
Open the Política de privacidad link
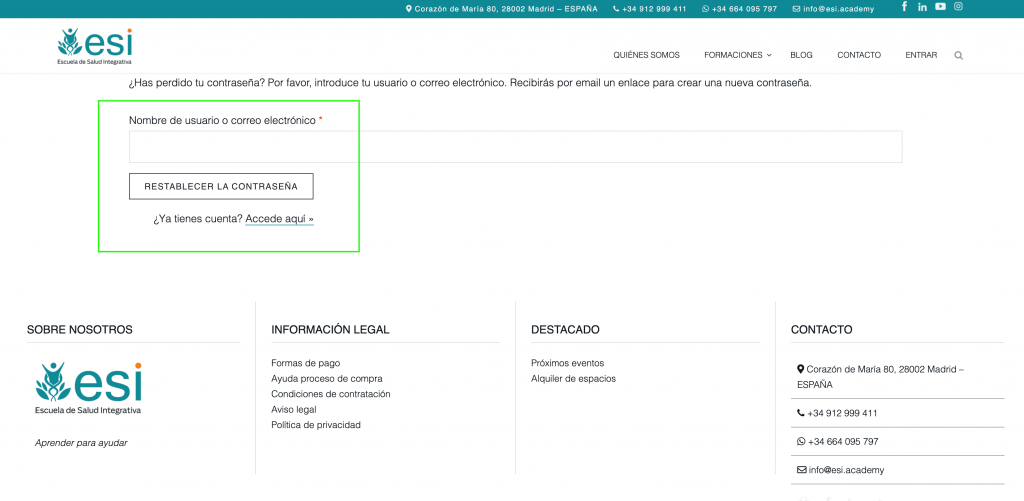315,425
